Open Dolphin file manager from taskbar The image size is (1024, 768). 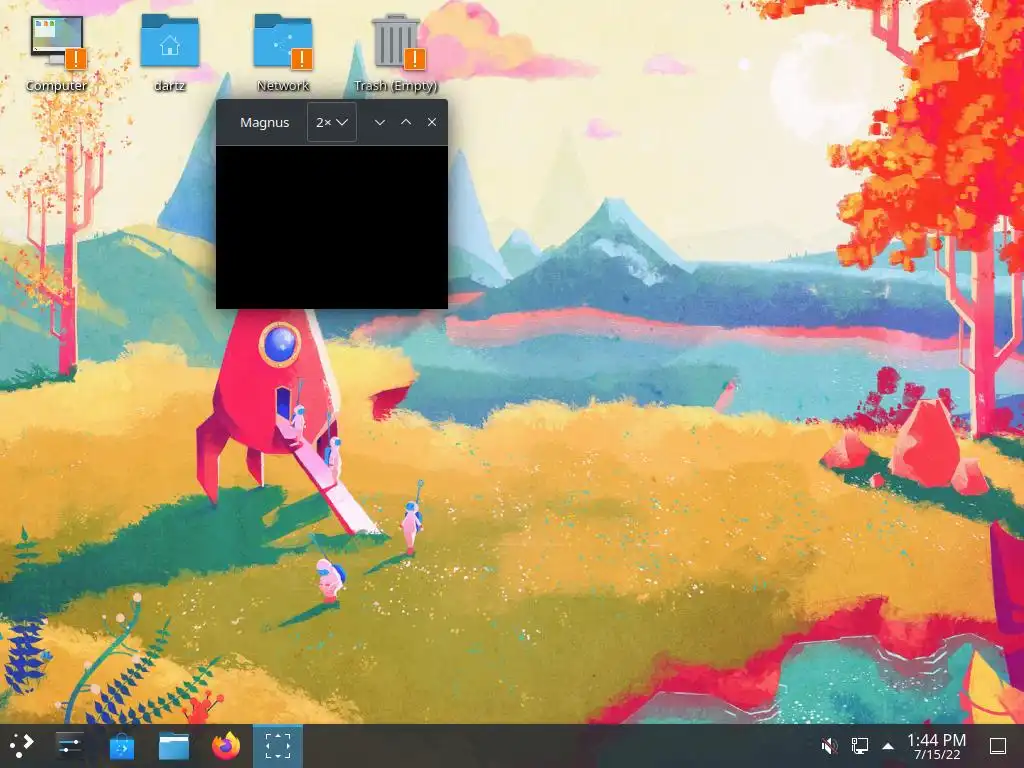tap(174, 745)
